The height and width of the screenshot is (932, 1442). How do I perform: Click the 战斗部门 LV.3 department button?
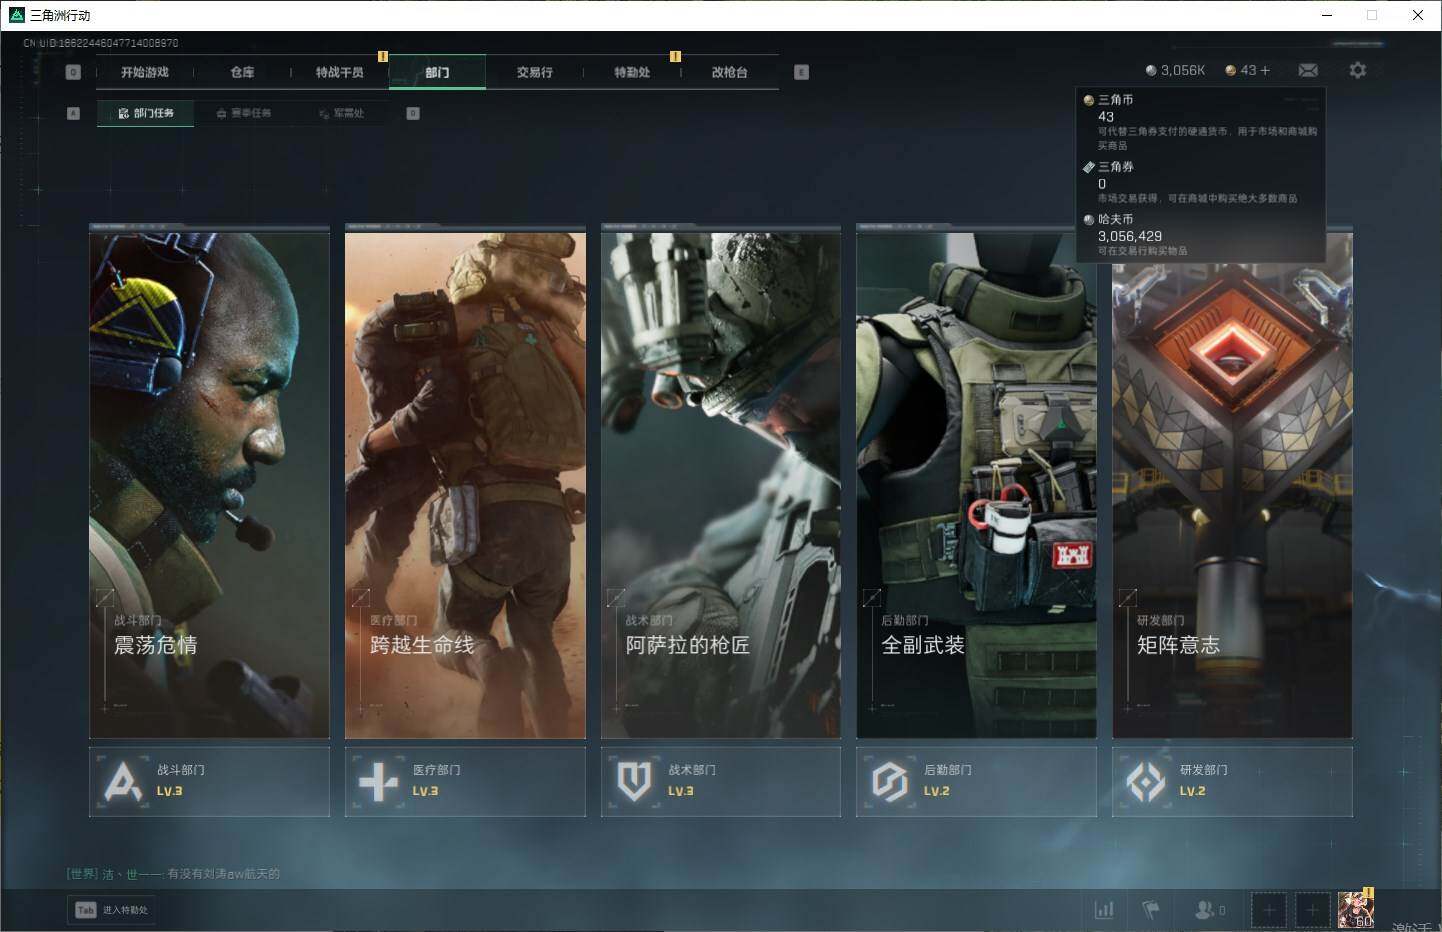tap(209, 781)
